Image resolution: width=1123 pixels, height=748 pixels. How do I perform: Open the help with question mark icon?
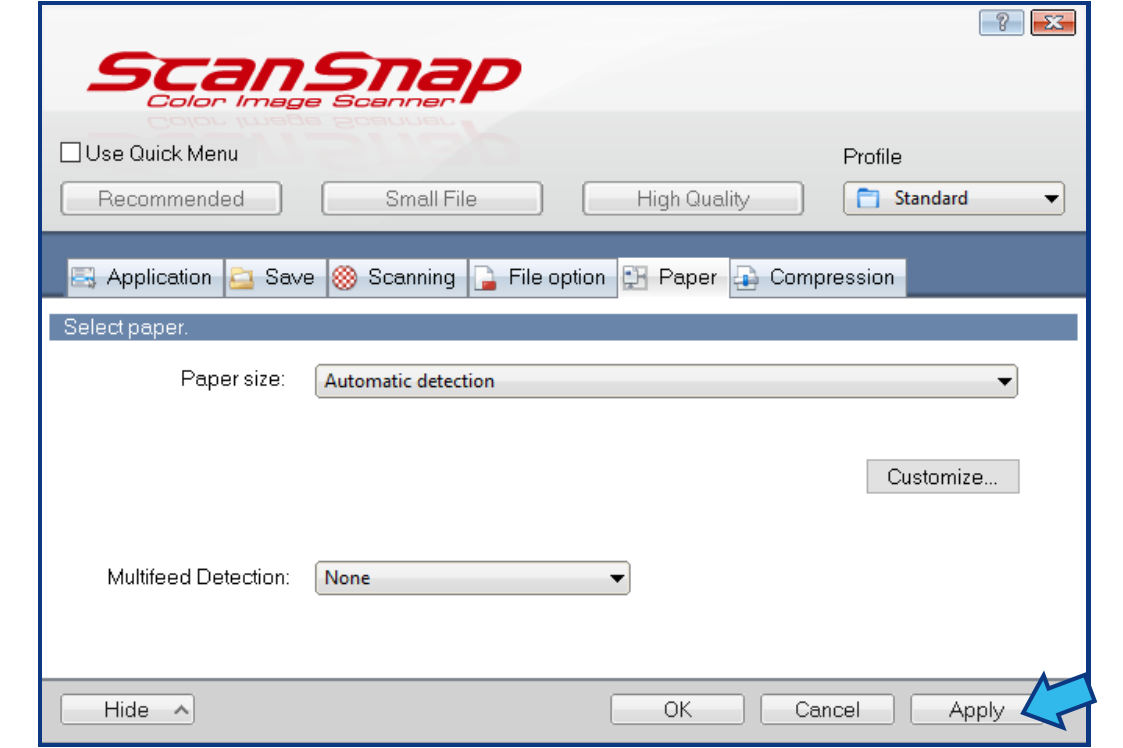coord(1003,22)
